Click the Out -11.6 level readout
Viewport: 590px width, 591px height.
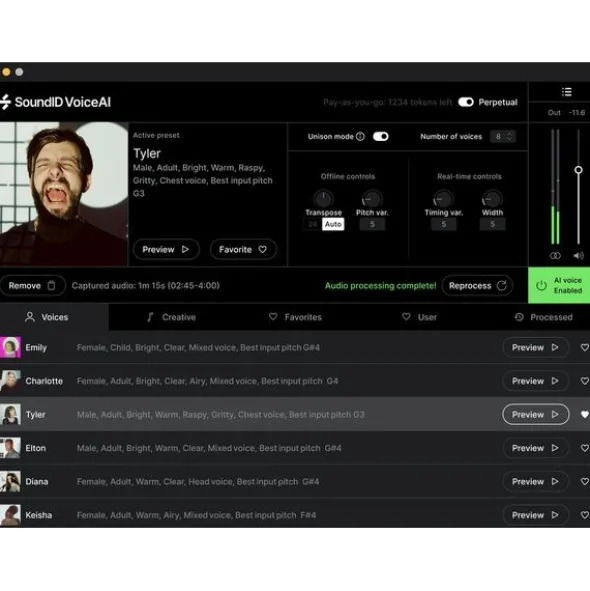566,112
